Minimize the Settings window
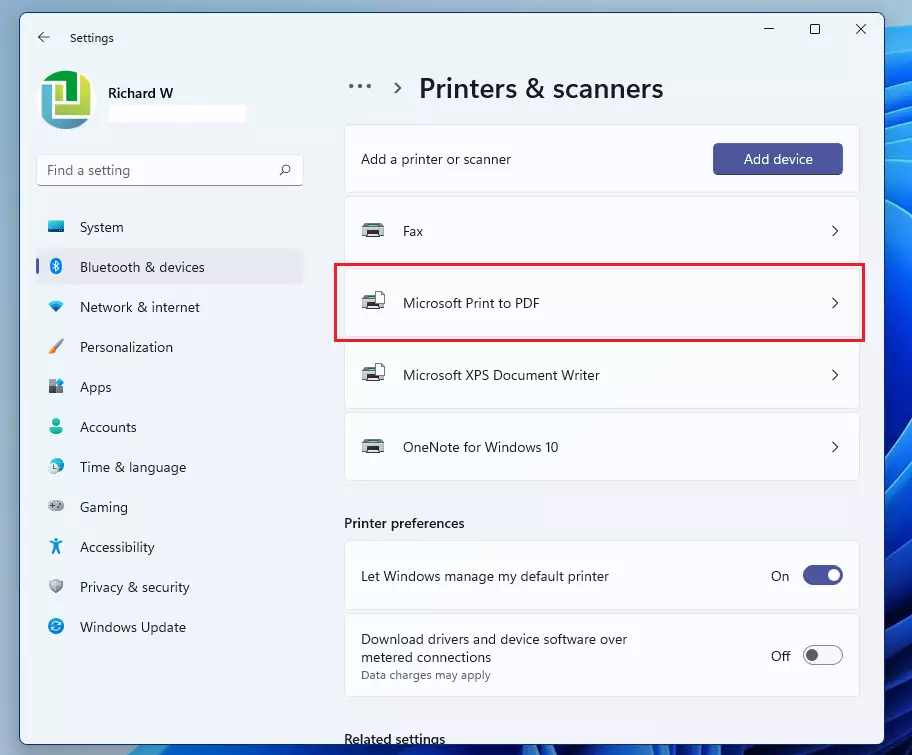Viewport: 912px width, 755px height. (x=769, y=29)
